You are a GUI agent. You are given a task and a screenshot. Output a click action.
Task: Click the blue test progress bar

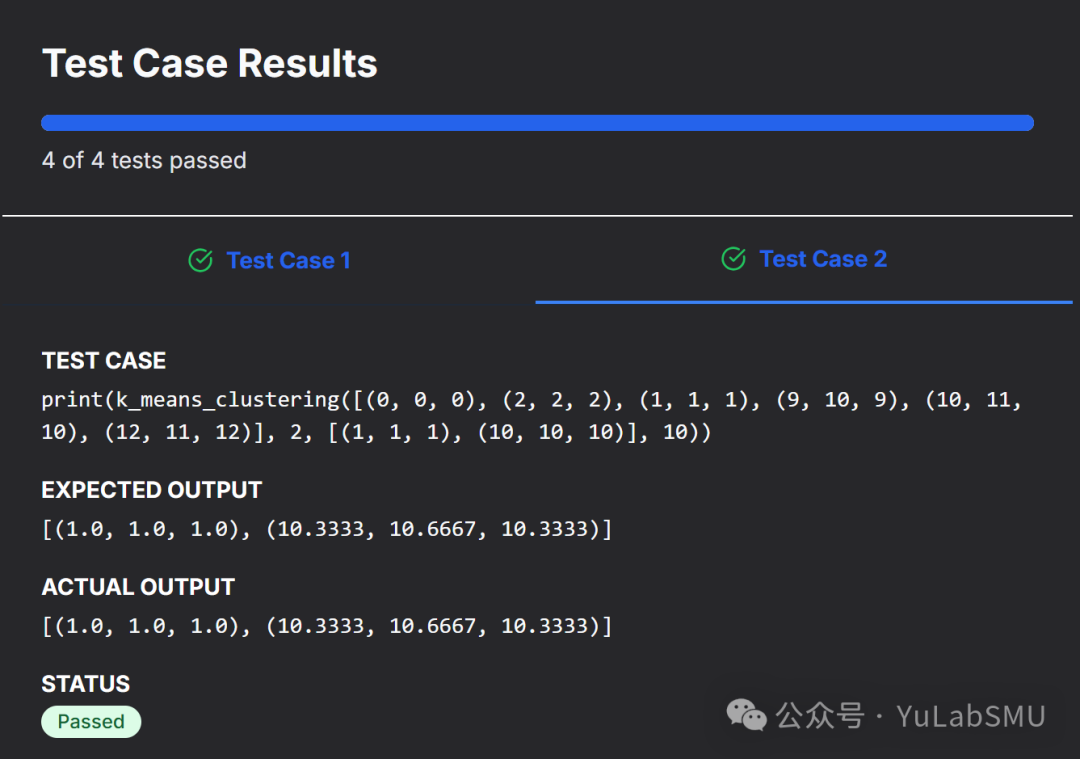pyautogui.click(x=537, y=123)
